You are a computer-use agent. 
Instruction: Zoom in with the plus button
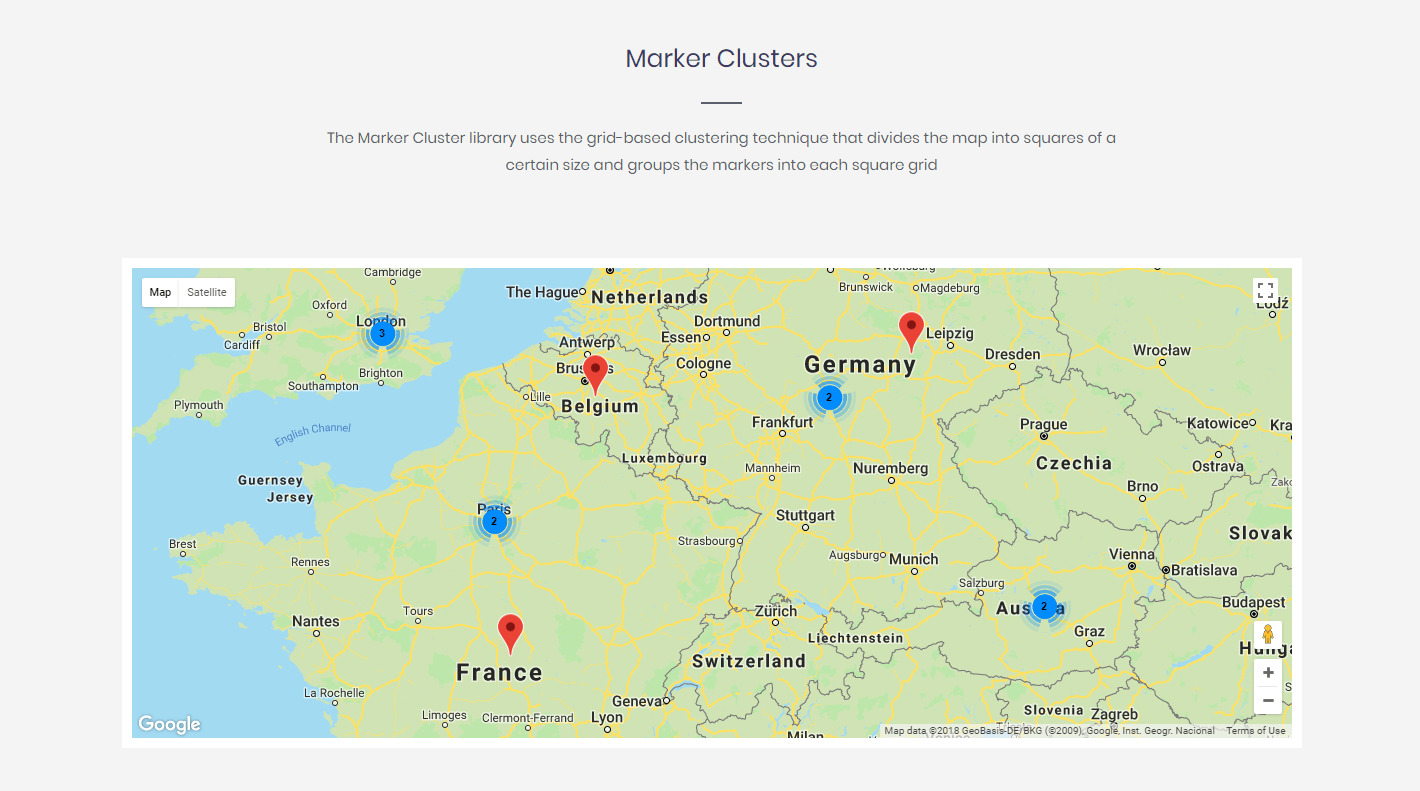(1268, 673)
